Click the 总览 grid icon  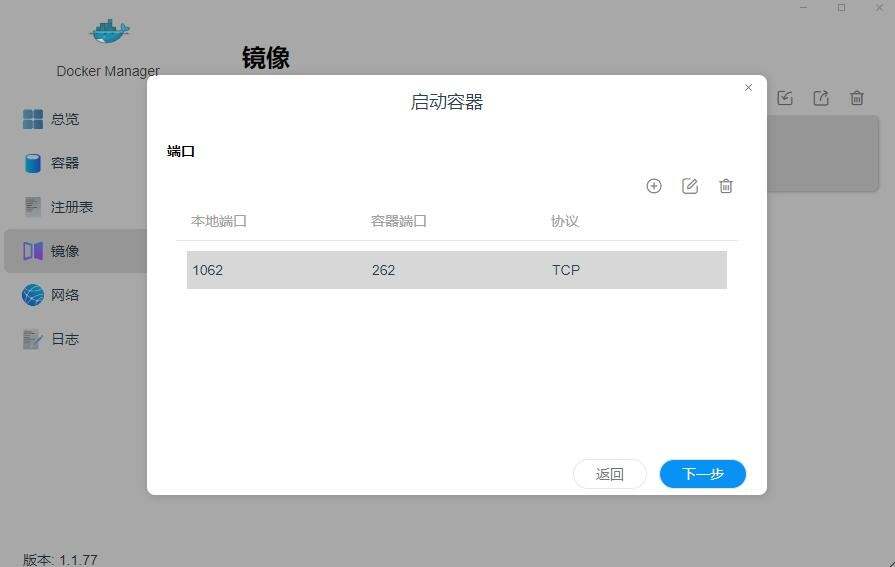[33, 119]
